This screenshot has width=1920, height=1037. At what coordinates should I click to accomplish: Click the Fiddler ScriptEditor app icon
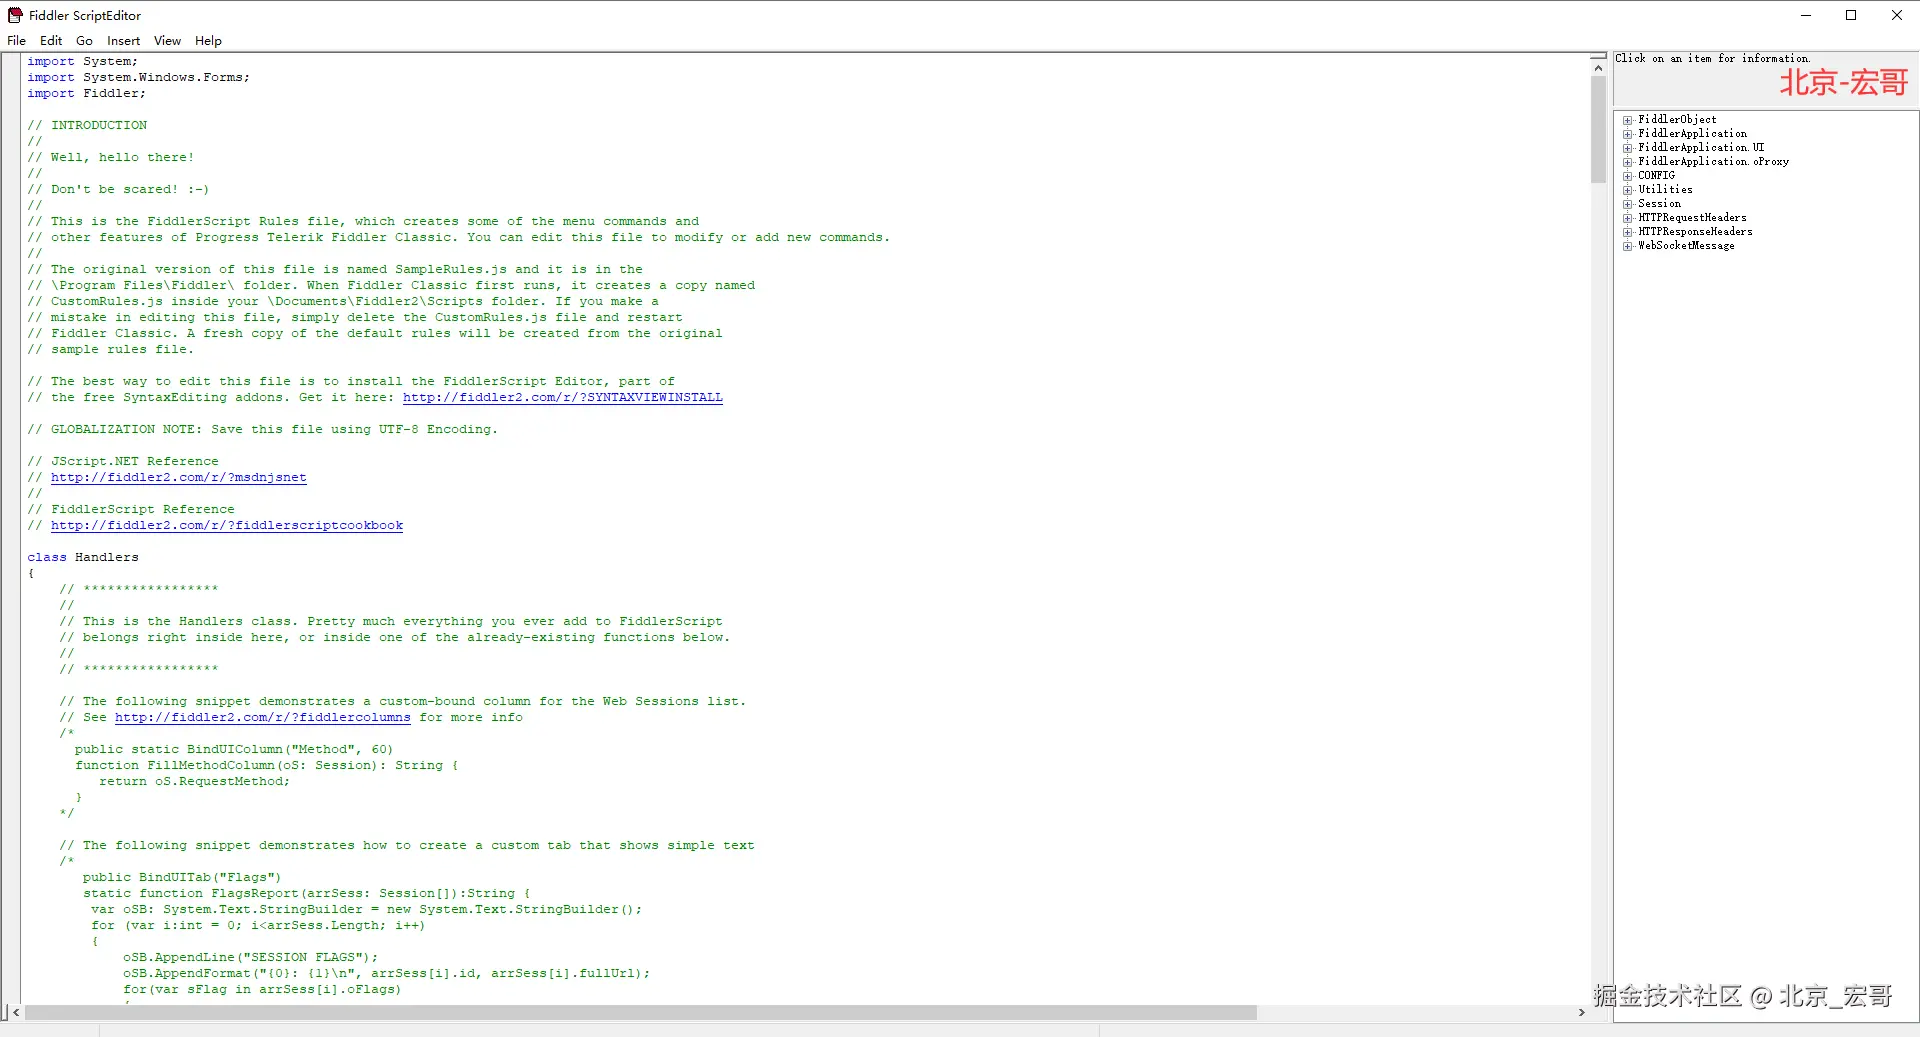pos(15,15)
